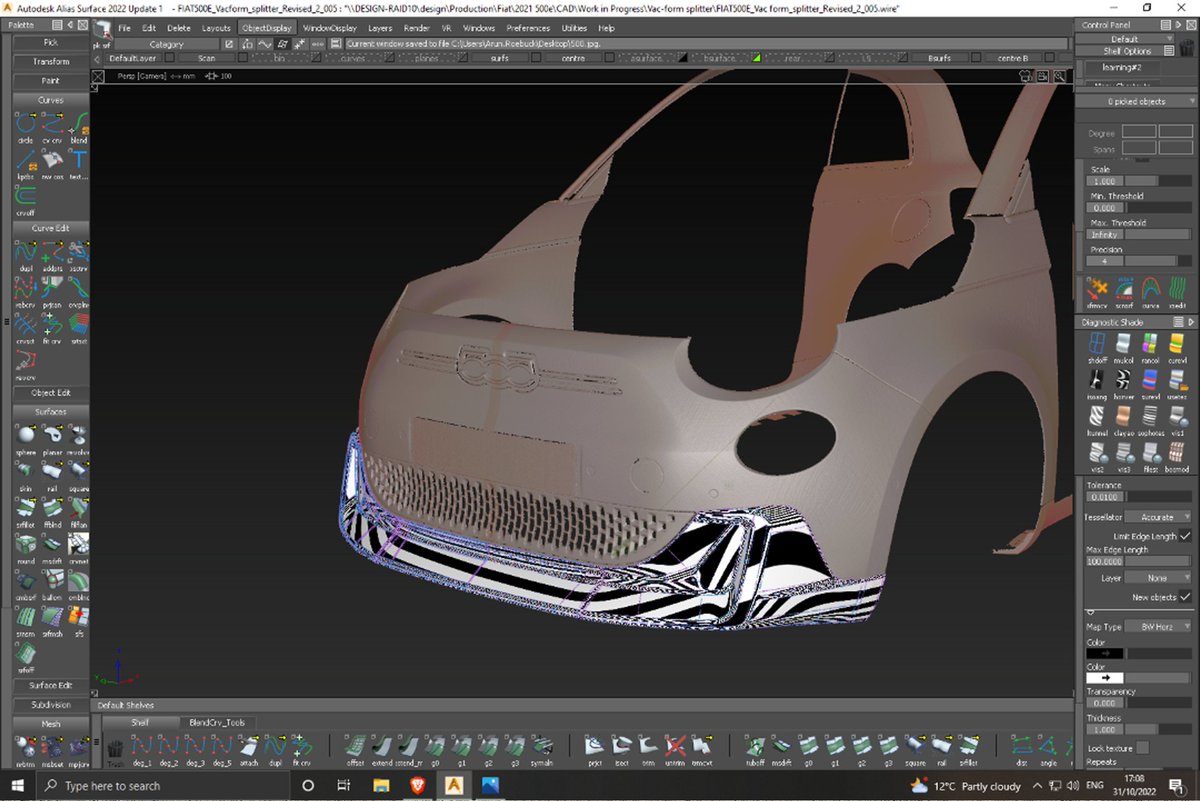Image resolution: width=1200 pixels, height=801 pixels.
Task: Expand the Surface Edit palette section
Action: [51, 685]
